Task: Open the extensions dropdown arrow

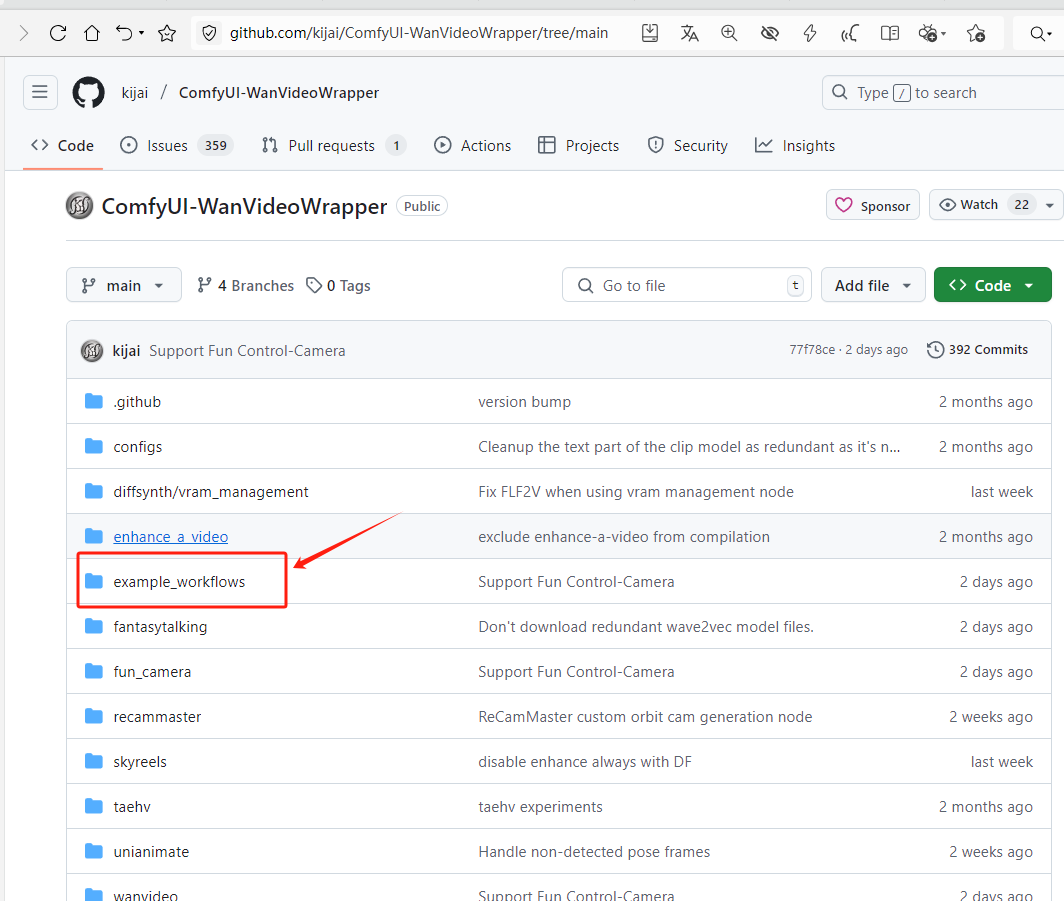Action: [944, 33]
